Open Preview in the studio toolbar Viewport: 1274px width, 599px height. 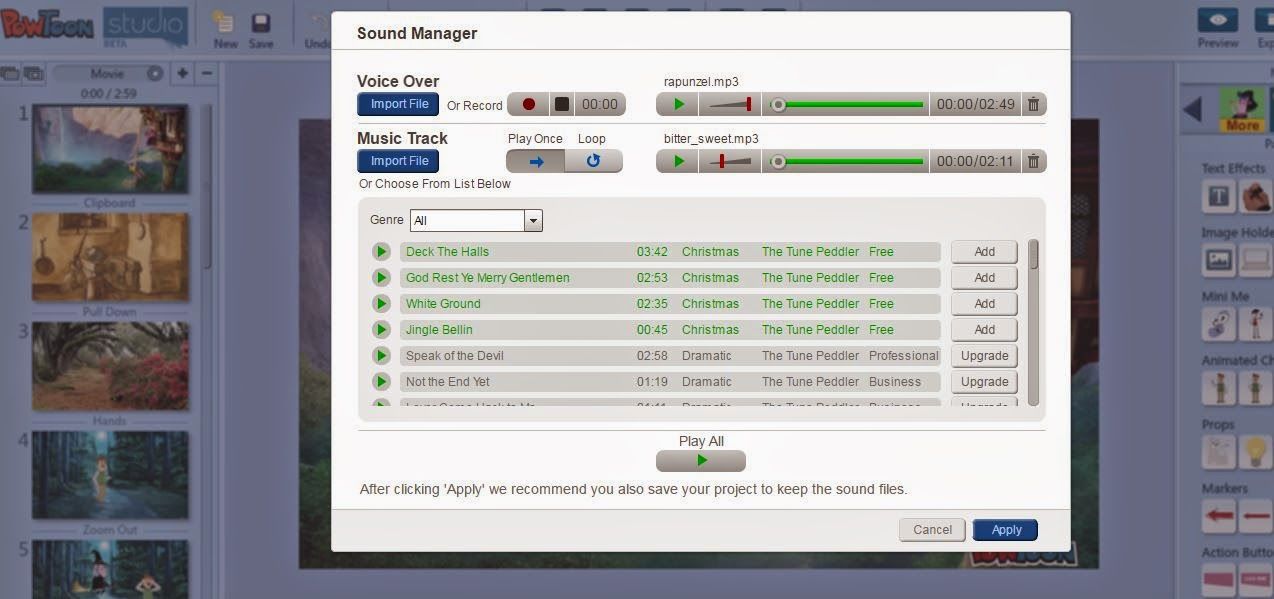[1218, 28]
